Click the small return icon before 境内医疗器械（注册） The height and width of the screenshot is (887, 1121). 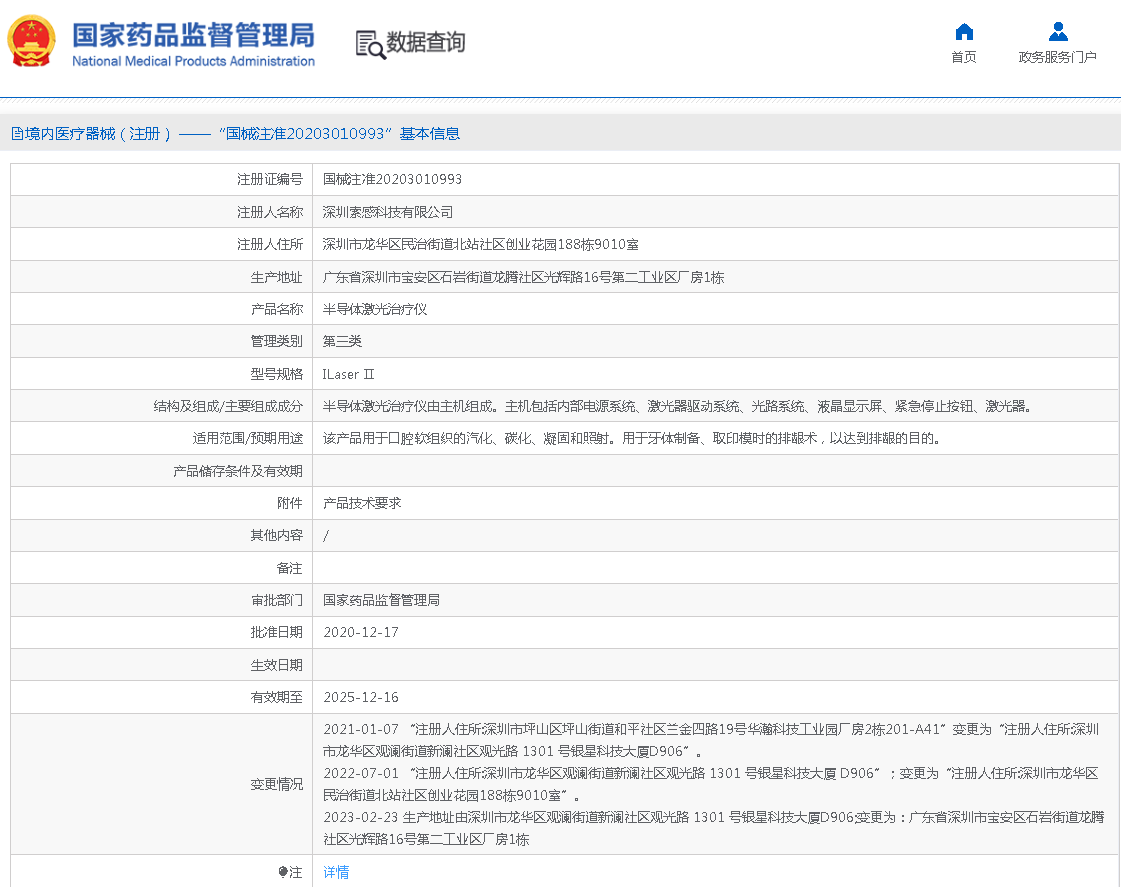18,133
